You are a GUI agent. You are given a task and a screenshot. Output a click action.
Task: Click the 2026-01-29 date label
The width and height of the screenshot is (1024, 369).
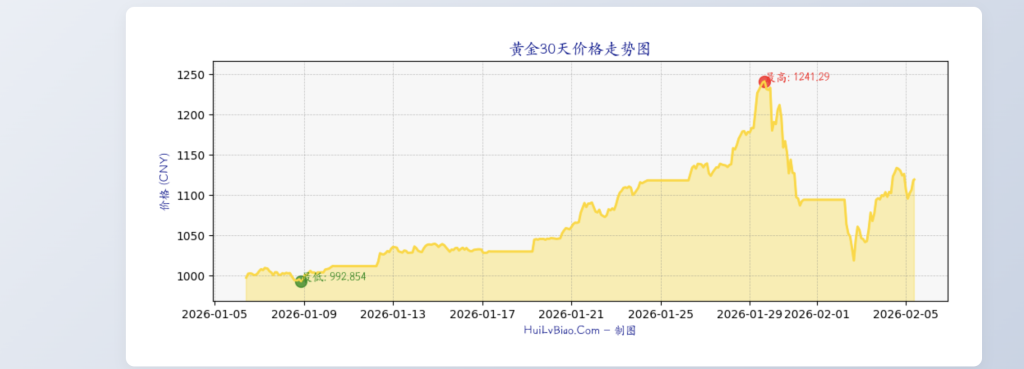(749, 314)
